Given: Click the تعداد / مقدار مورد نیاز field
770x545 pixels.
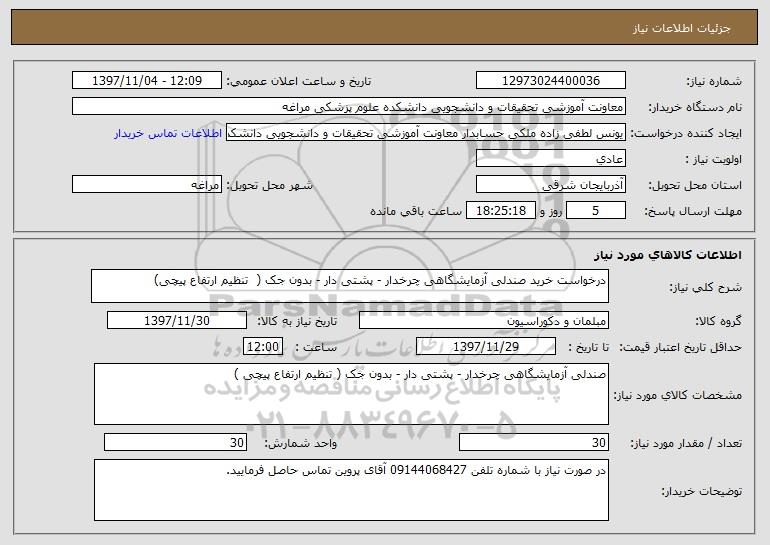Looking at the screenshot, I should pos(534,442).
